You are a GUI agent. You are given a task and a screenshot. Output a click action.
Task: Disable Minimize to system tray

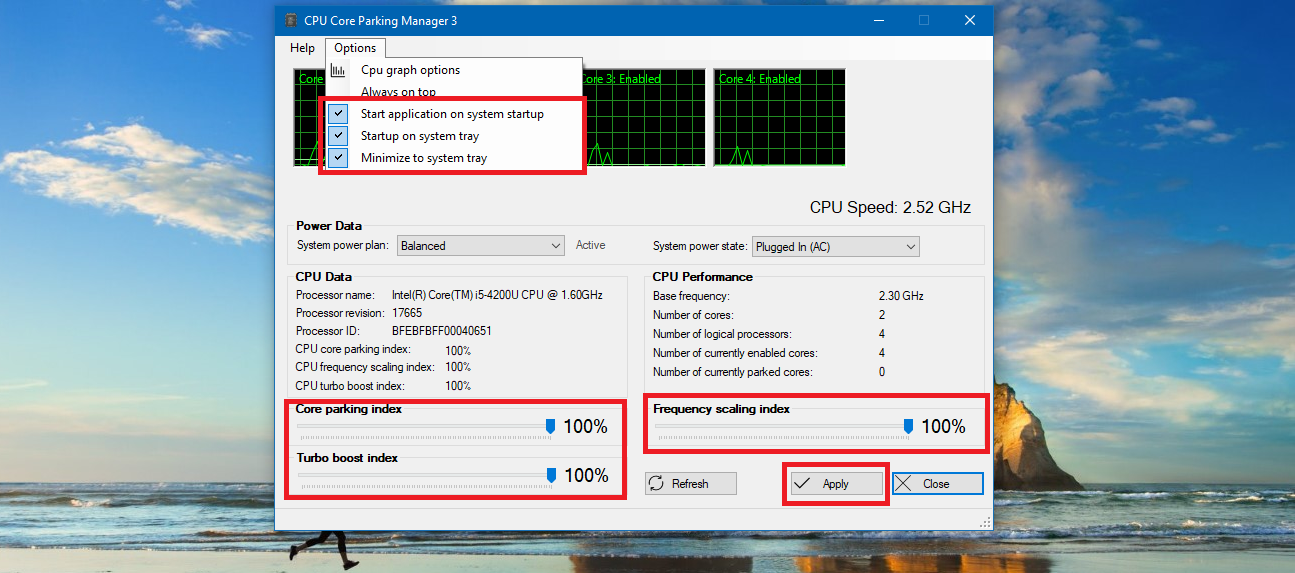point(339,158)
